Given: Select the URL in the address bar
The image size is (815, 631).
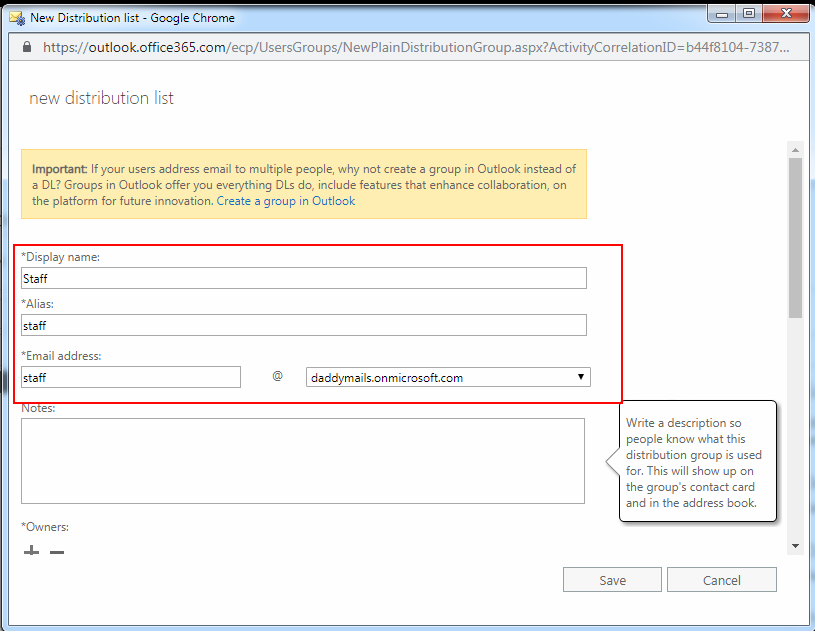Looking at the screenshot, I should point(400,46).
